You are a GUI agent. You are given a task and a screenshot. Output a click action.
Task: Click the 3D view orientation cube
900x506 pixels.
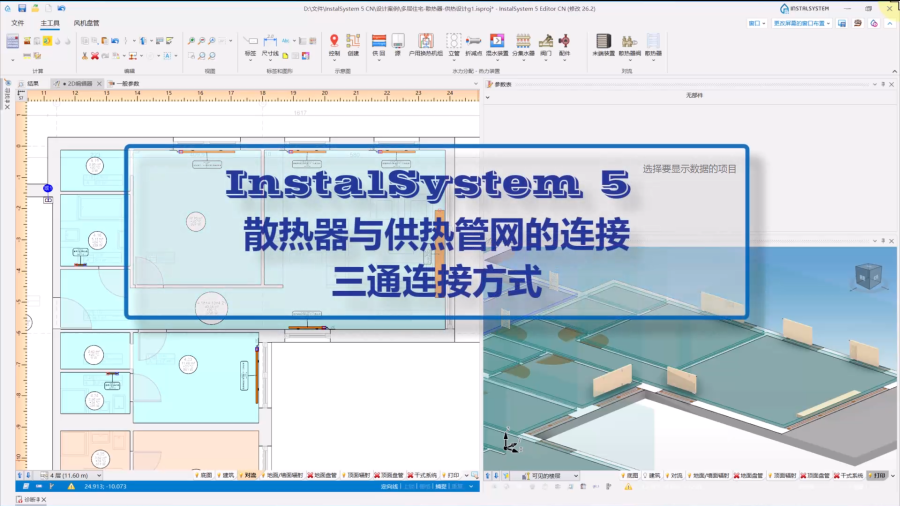point(868,276)
